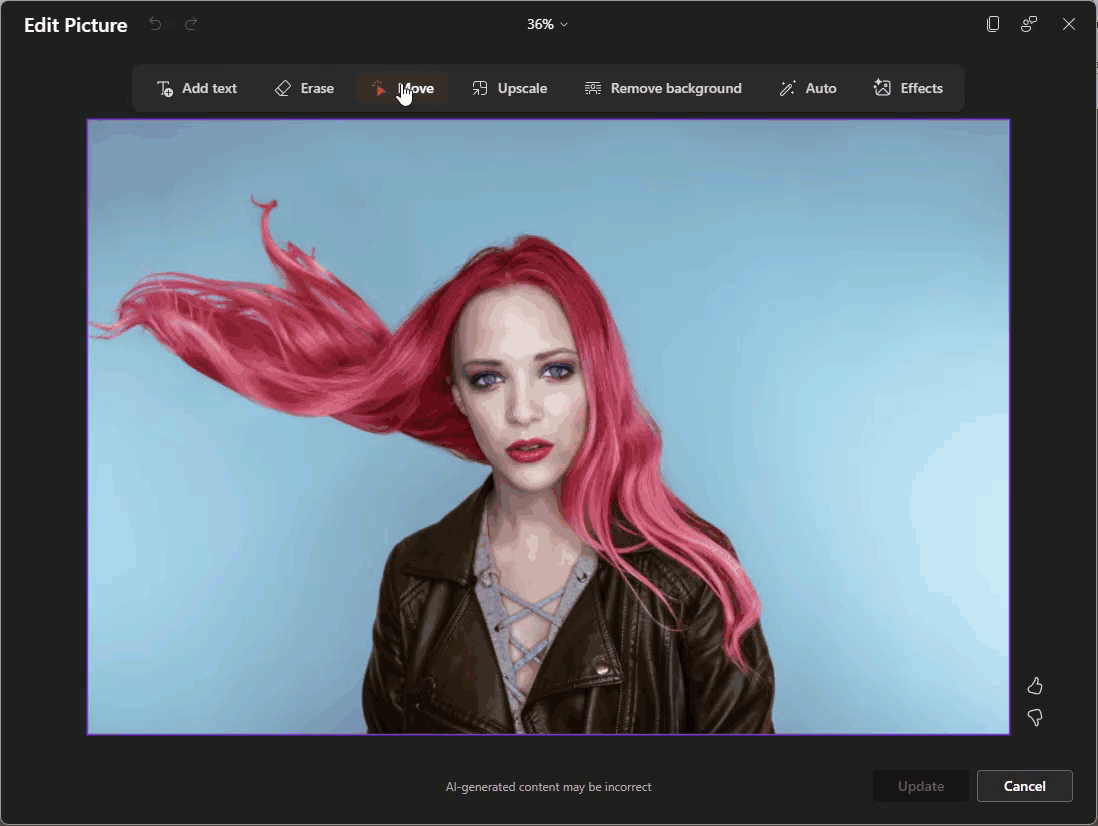Screen dimensions: 1098x826
Task: Open the 36% zoom dropdown
Action: [x=547, y=24]
